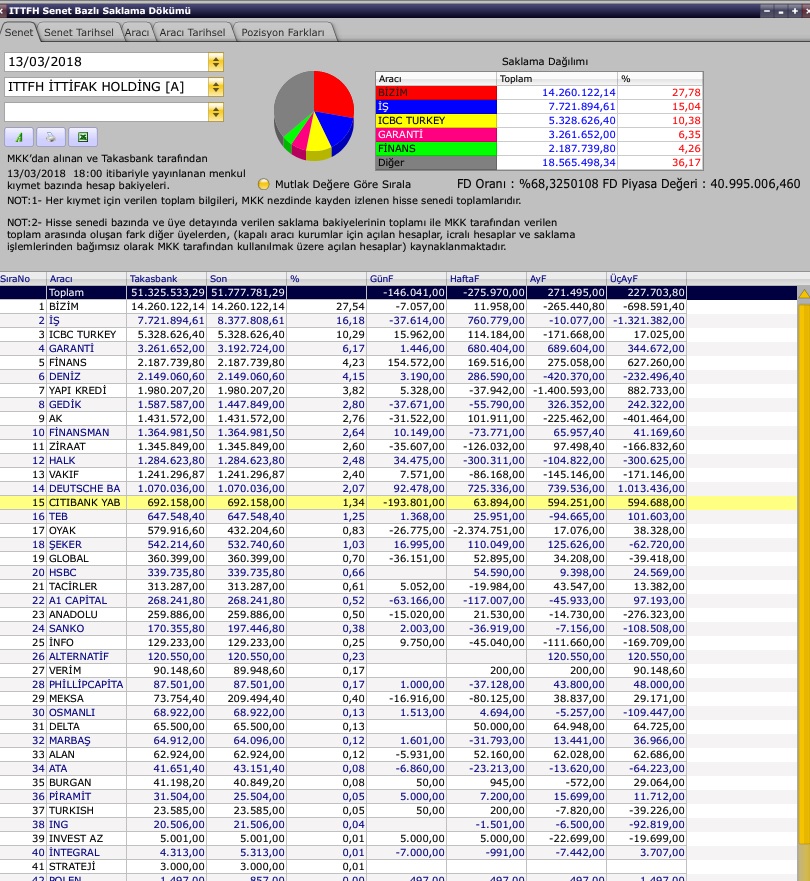Image resolution: width=810 pixels, height=881 pixels.
Task: Click the pie chart in Saklama Dağılımı
Action: pyautogui.click(x=314, y=116)
